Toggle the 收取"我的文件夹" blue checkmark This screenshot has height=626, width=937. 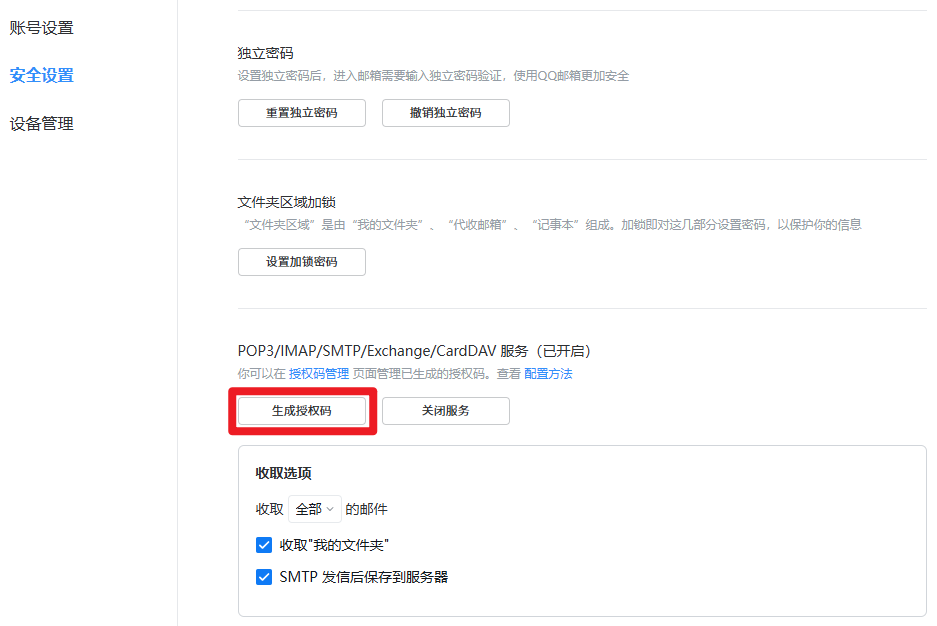(264, 545)
